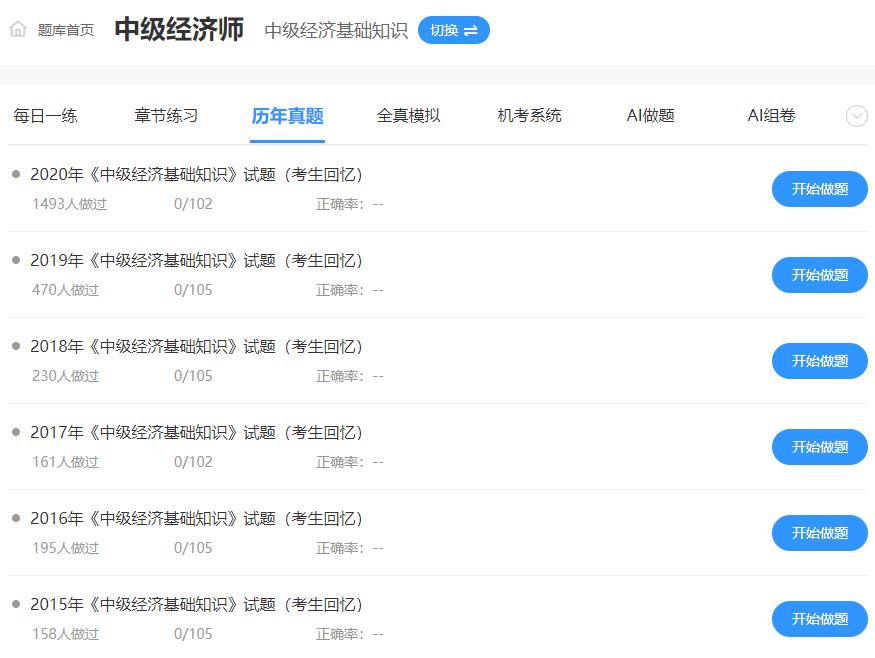Open the 全真模拟 full simulation tab

click(407, 116)
